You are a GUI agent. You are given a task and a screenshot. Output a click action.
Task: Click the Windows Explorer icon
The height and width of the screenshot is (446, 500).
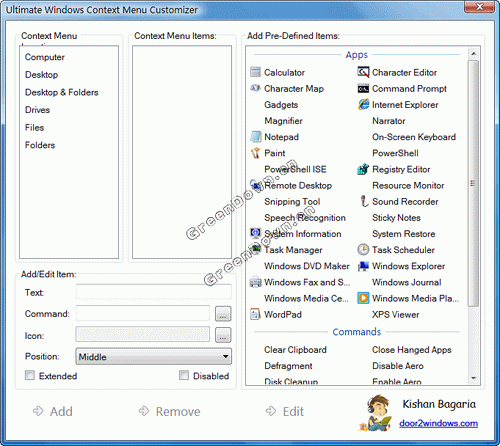pos(363,266)
